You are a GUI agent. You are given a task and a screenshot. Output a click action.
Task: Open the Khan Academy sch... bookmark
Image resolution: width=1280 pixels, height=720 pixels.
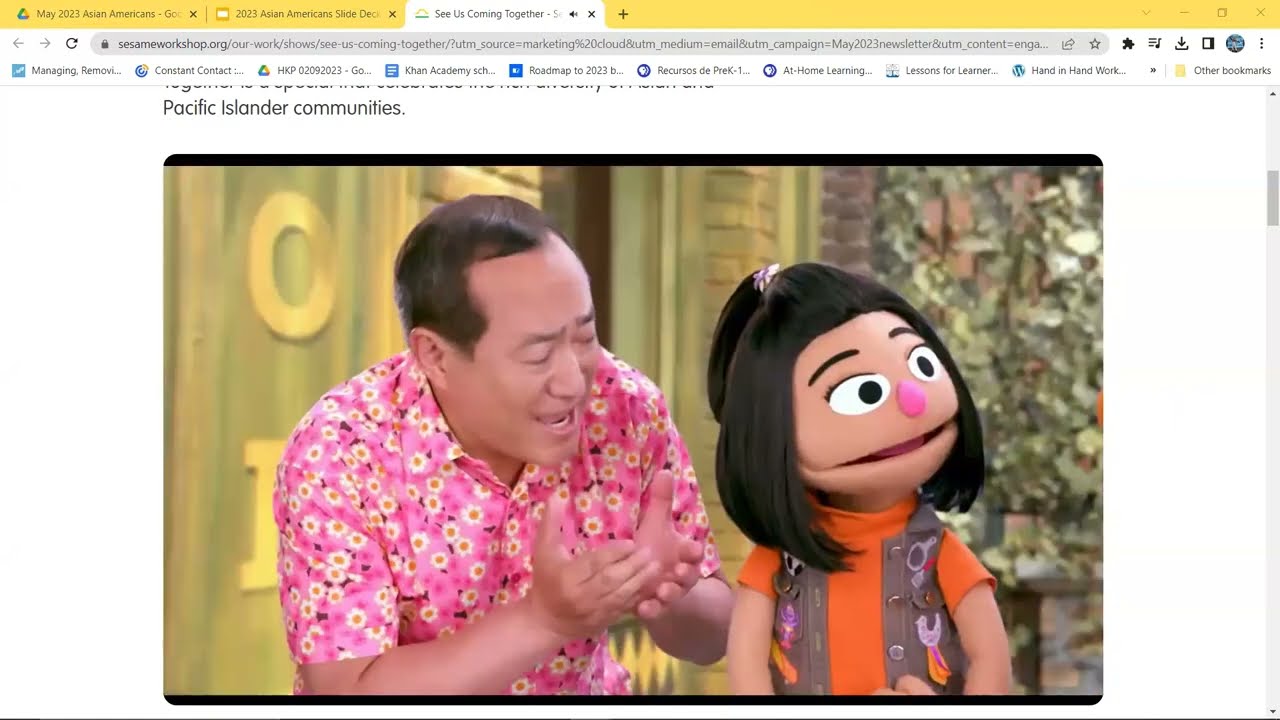(441, 71)
